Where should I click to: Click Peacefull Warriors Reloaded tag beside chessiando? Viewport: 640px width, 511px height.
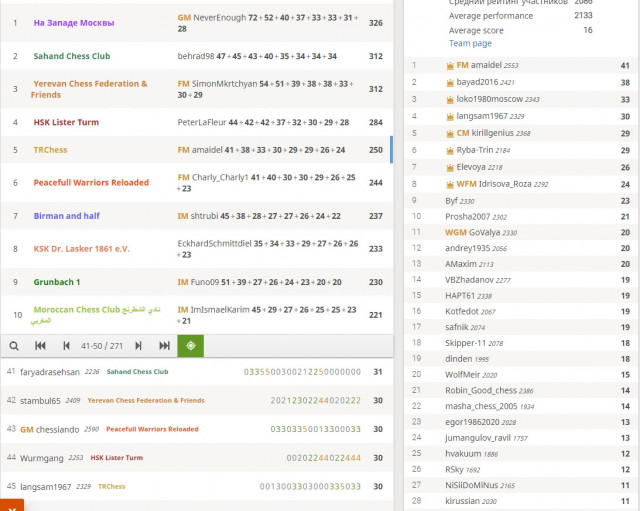pyautogui.click(x=152, y=429)
